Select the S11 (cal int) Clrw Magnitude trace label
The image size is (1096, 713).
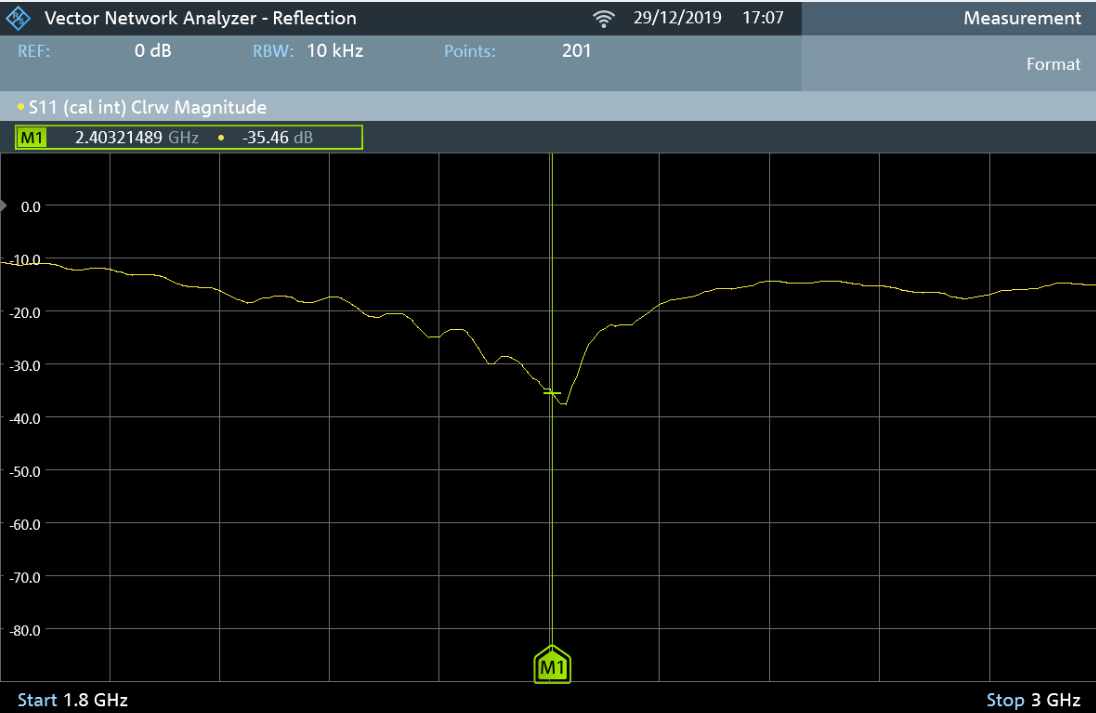tap(147, 108)
